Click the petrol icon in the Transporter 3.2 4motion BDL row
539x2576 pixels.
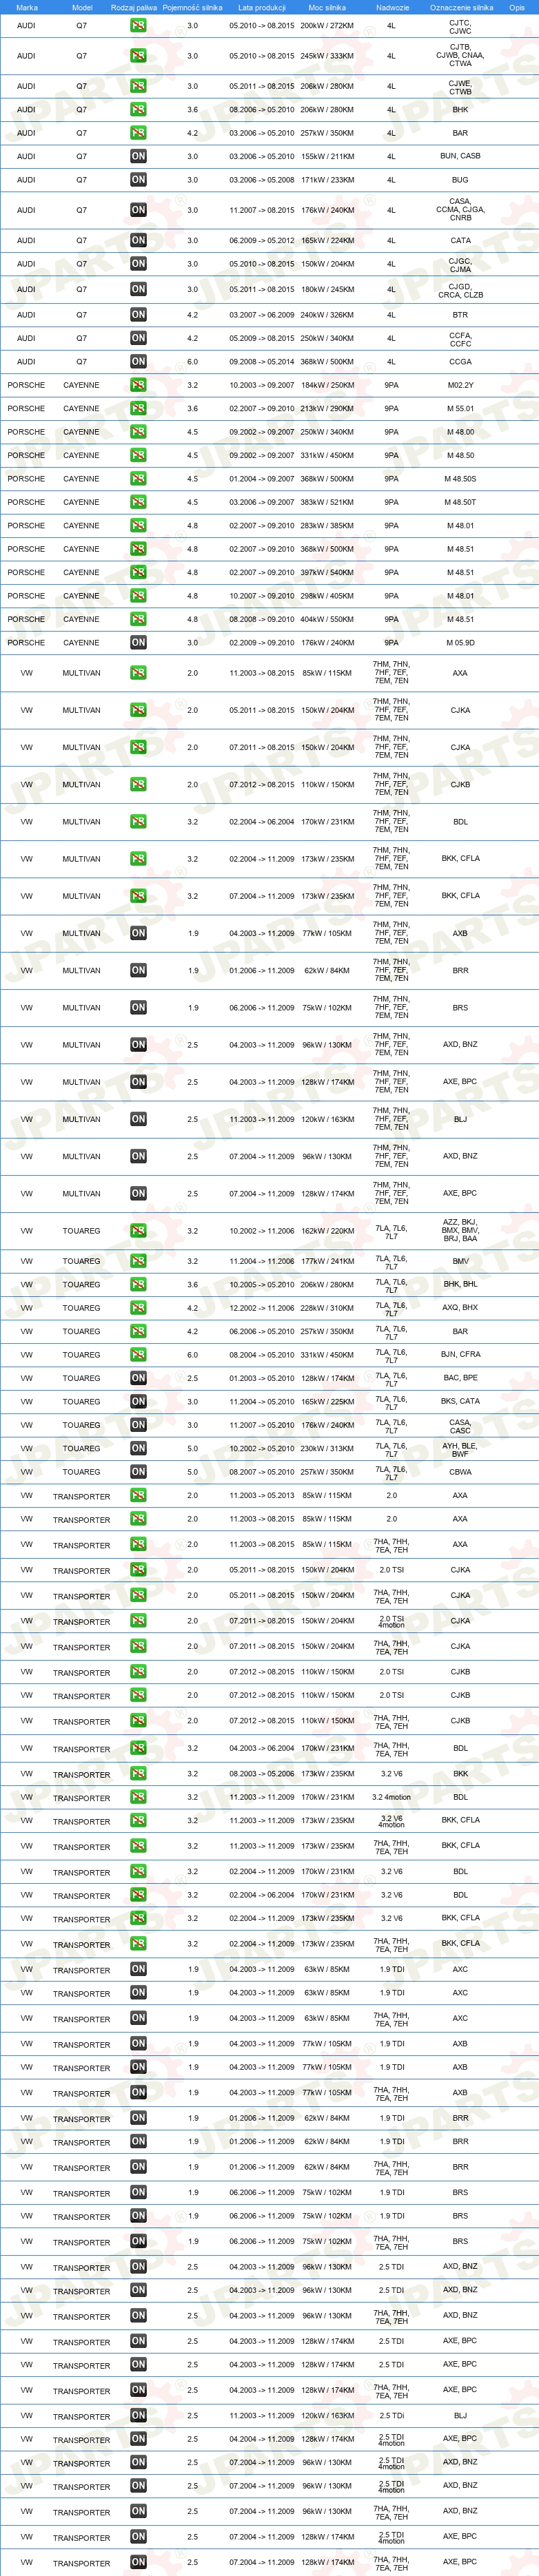pyautogui.click(x=138, y=1797)
